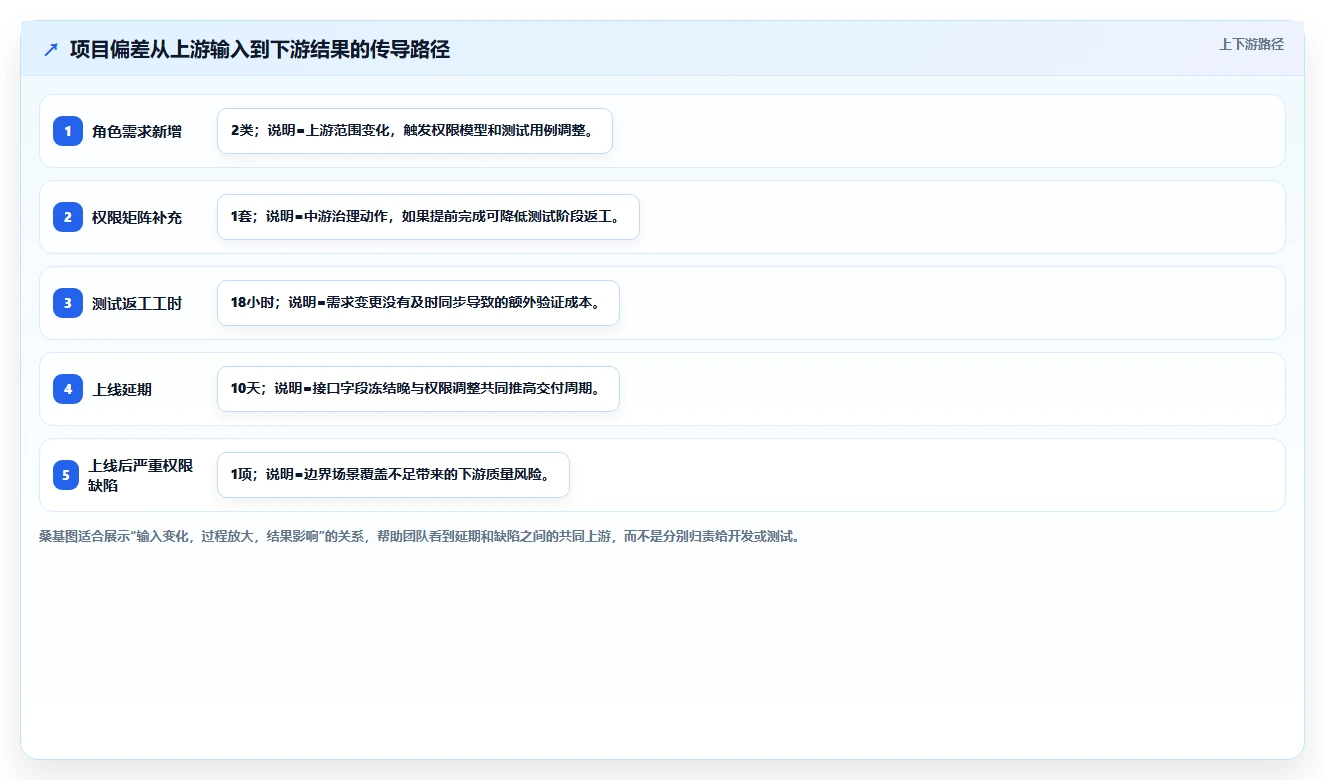Open the 18小时 description box
1325x780 pixels.
coord(418,303)
